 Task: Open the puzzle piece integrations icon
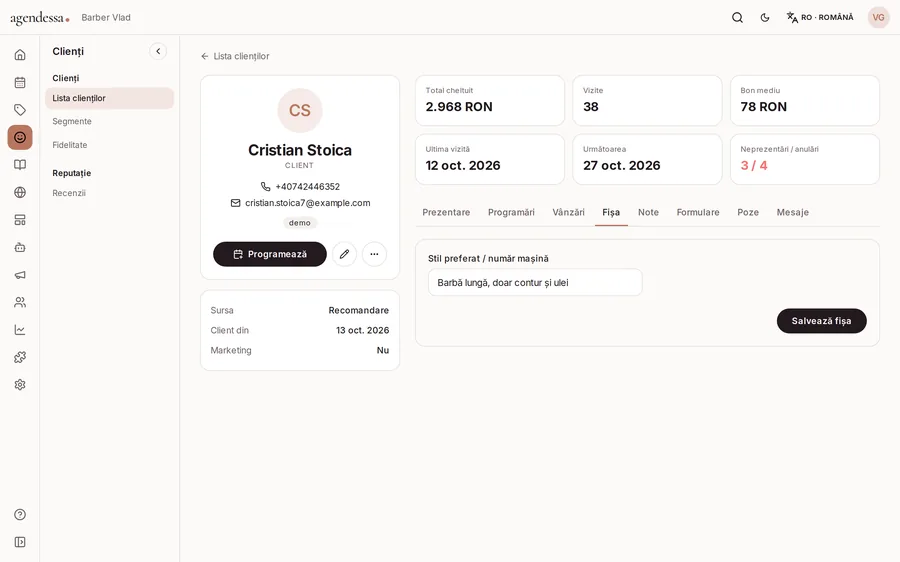point(20,357)
